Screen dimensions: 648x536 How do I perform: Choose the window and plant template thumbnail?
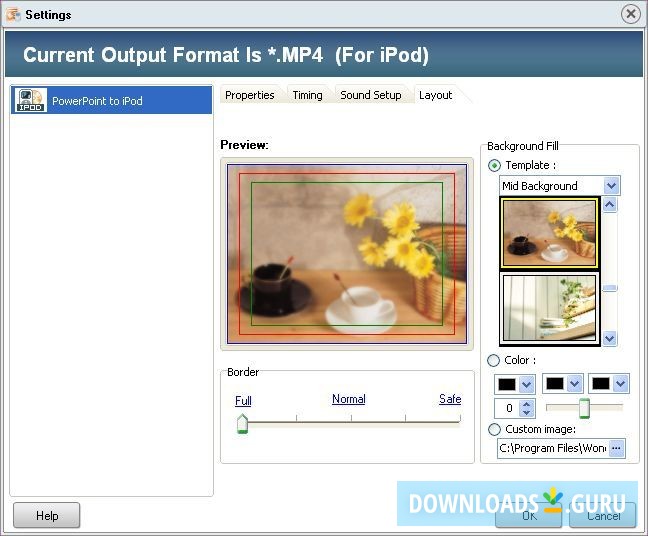point(549,308)
